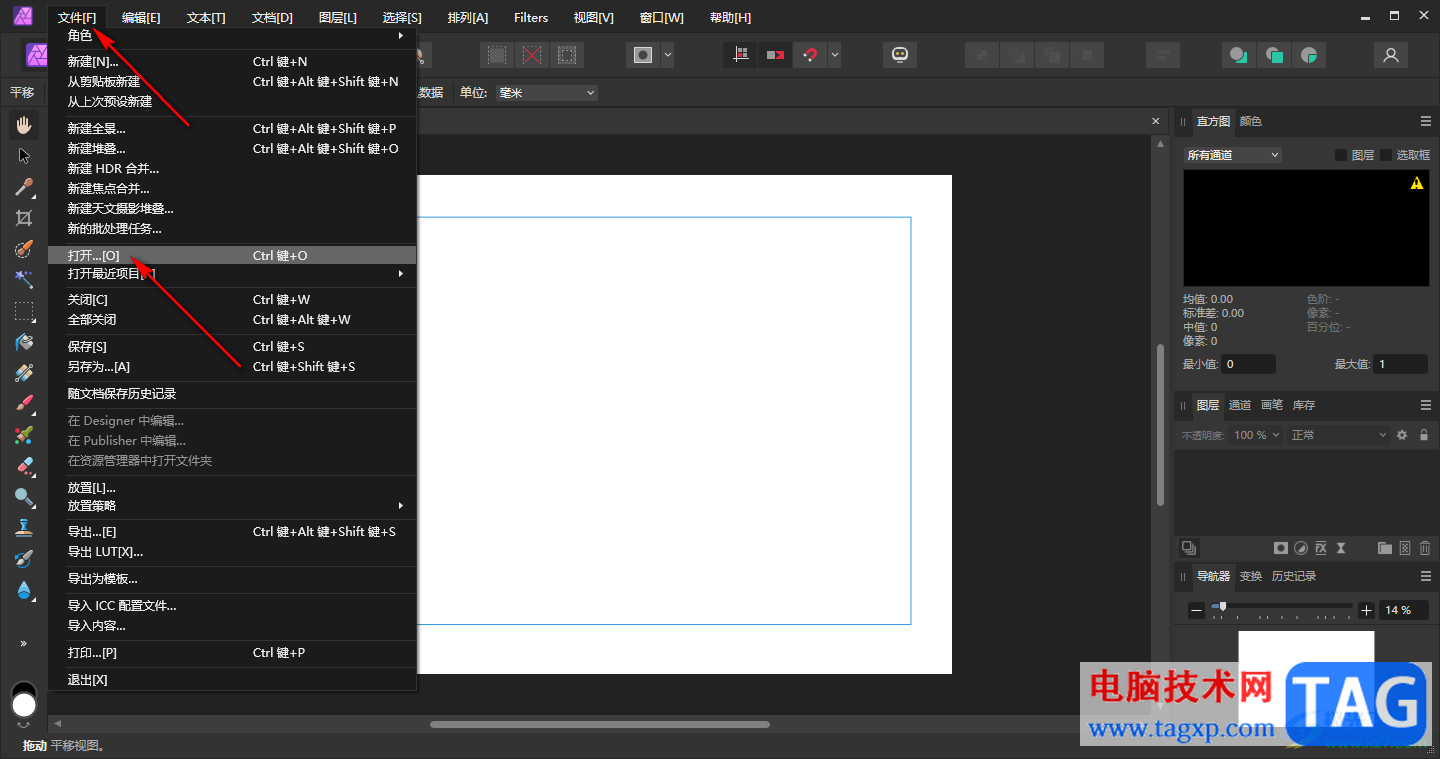
Task: Select the Flood Select magic wand tool
Action: 25,280
